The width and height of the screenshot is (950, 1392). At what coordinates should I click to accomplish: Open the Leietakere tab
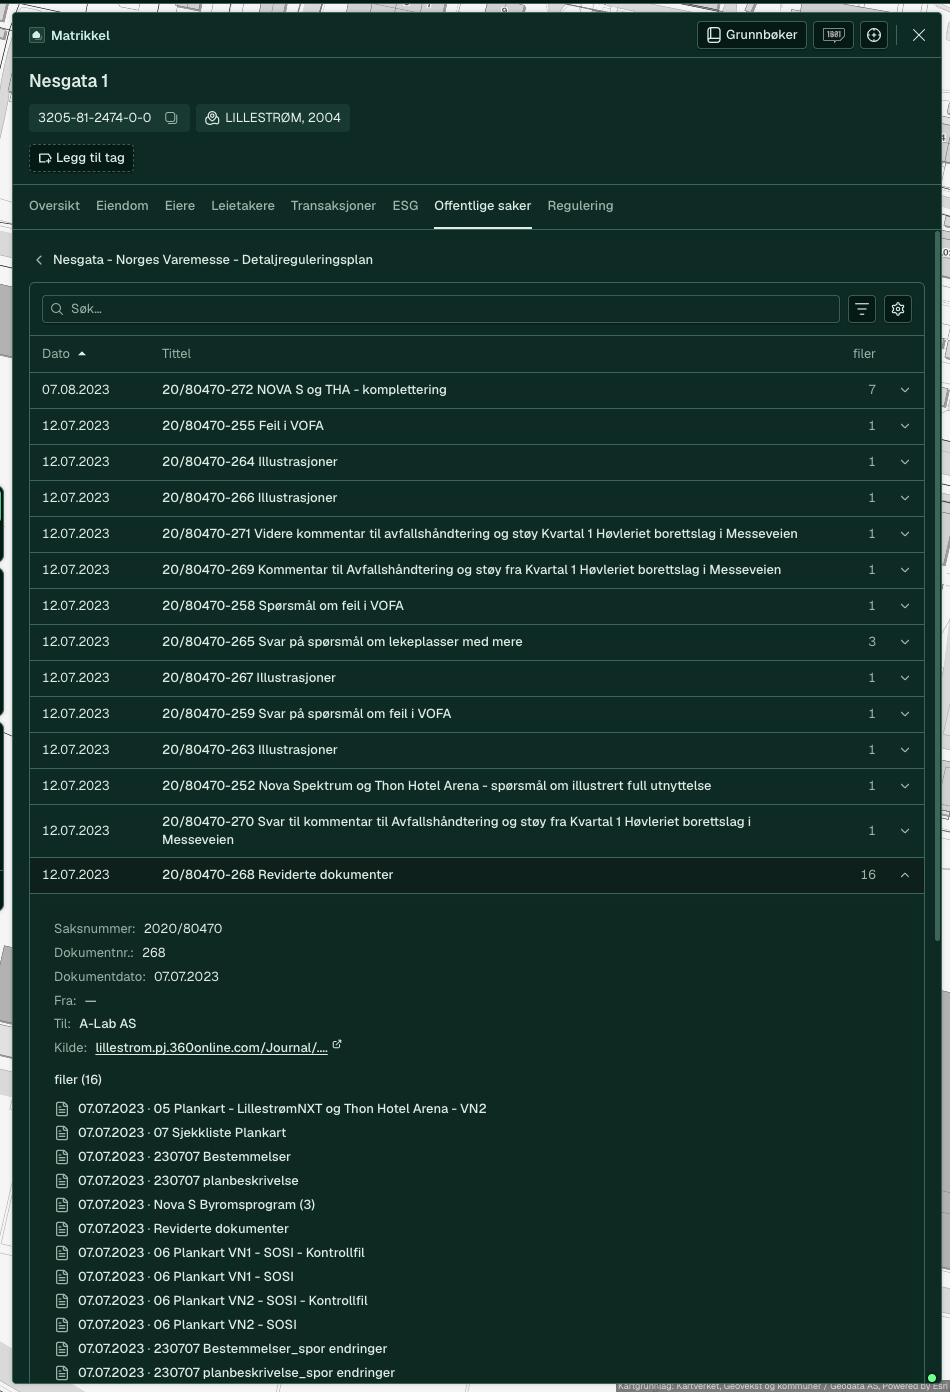click(243, 206)
